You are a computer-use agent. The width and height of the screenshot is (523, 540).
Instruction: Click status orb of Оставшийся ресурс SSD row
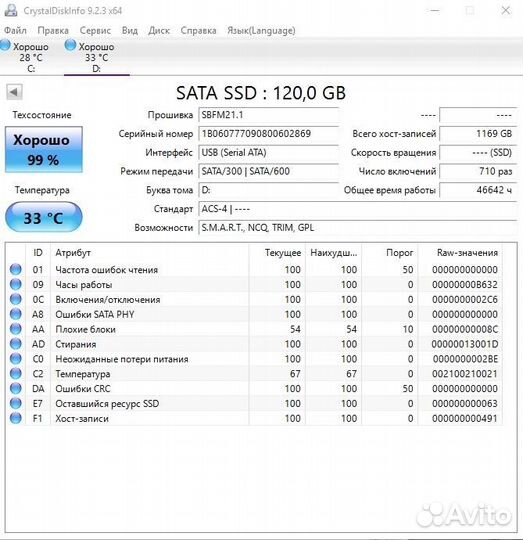click(x=15, y=403)
